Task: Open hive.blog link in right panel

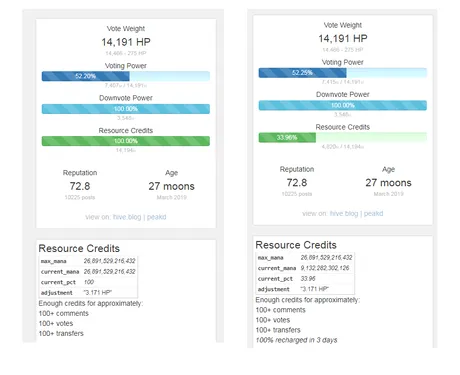Action: coord(344,214)
